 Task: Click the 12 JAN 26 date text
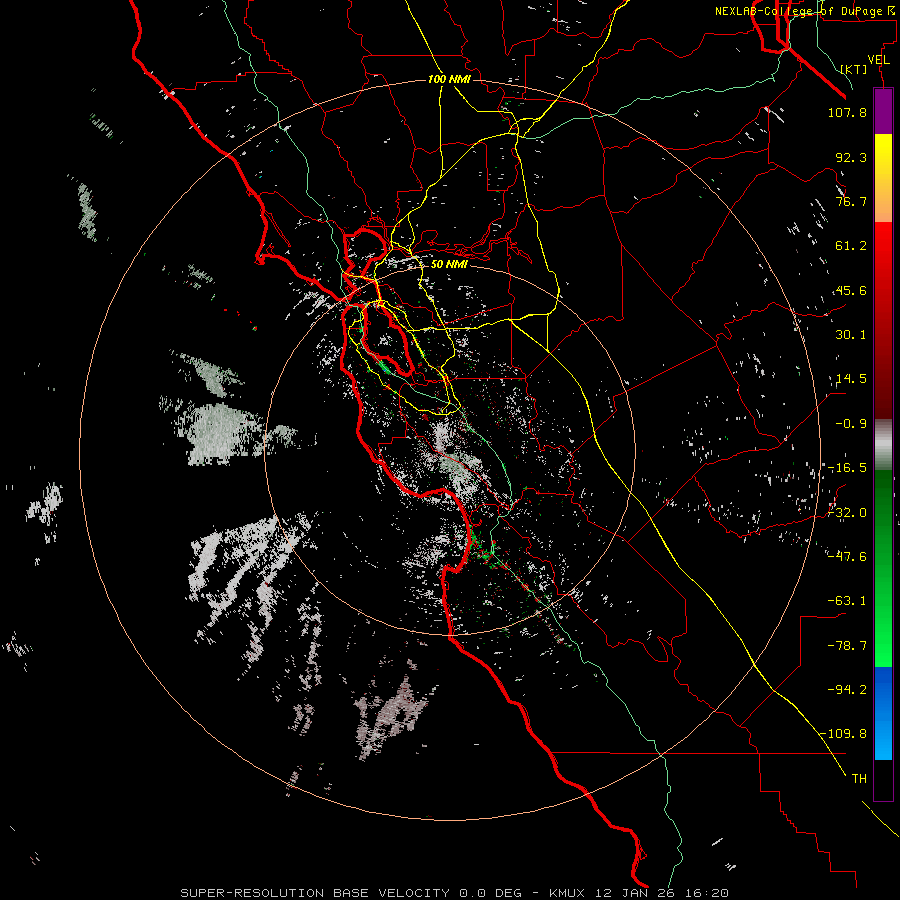(x=635, y=893)
